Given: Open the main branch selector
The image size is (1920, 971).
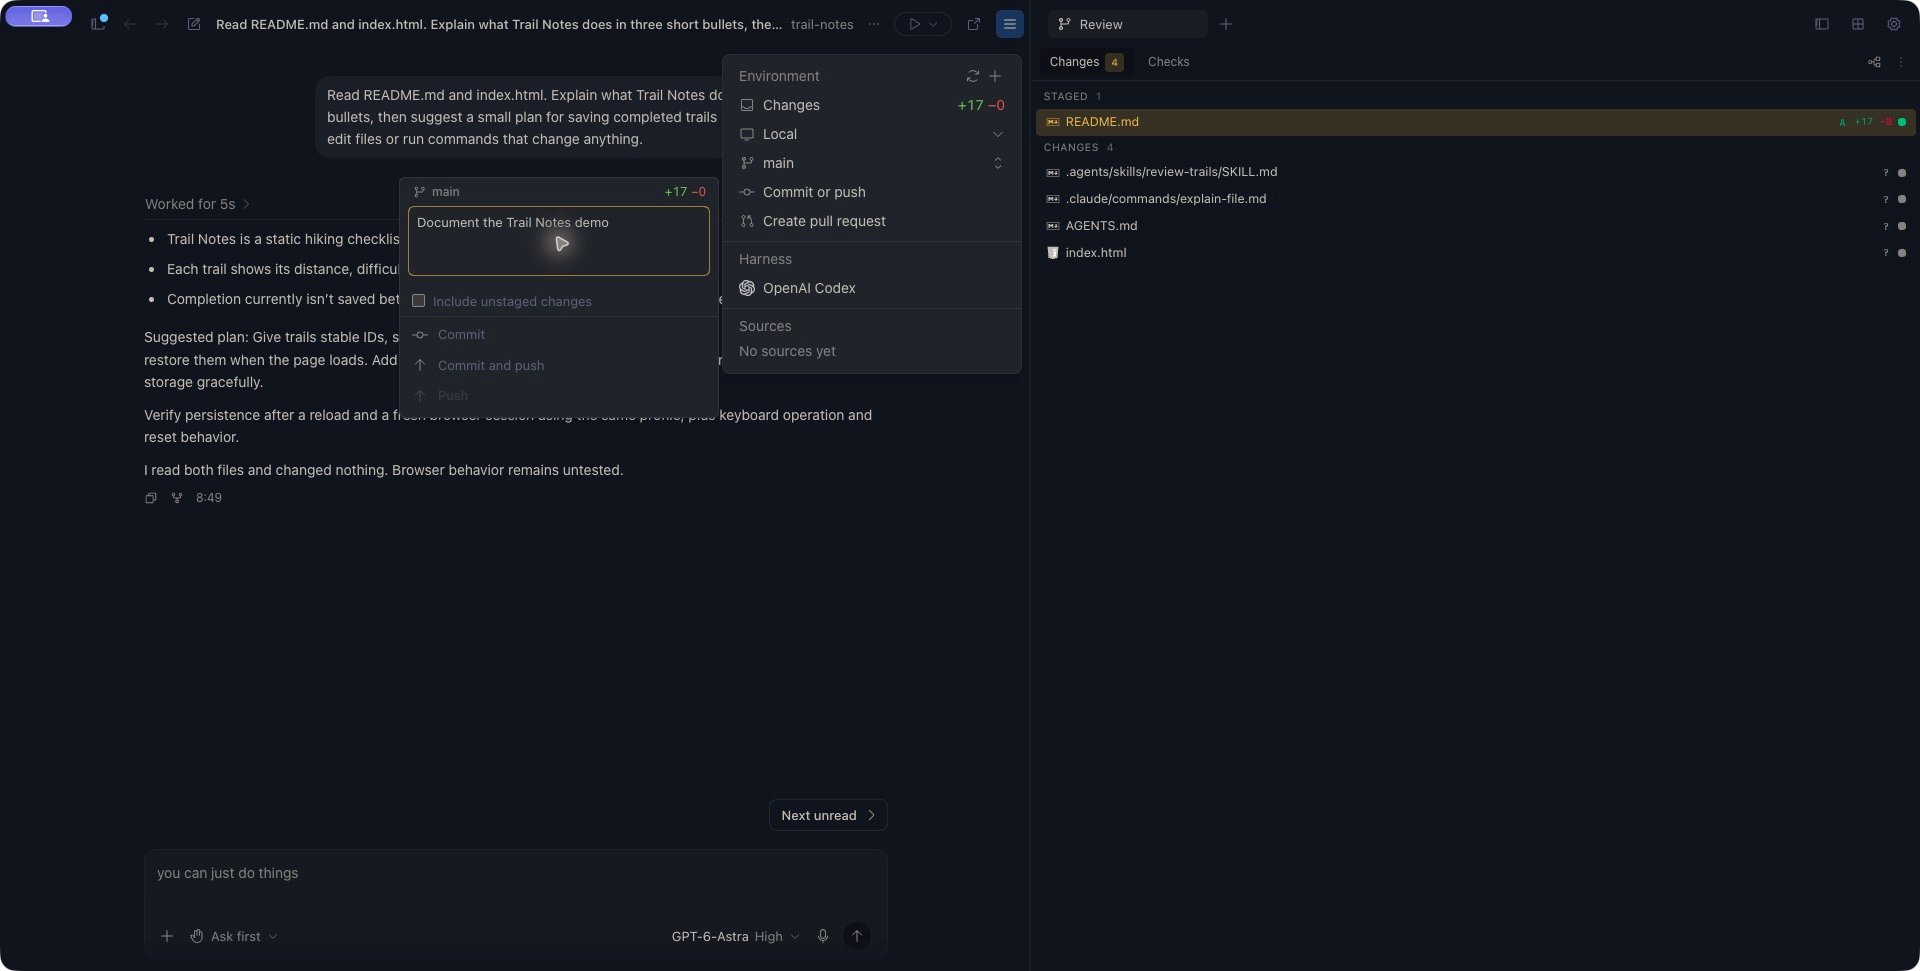Looking at the screenshot, I should click(x=871, y=163).
